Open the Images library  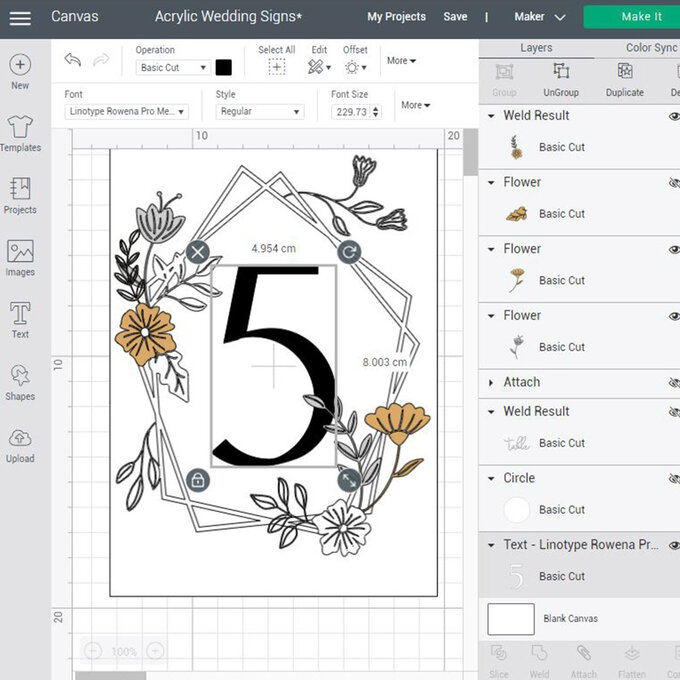pos(20,257)
